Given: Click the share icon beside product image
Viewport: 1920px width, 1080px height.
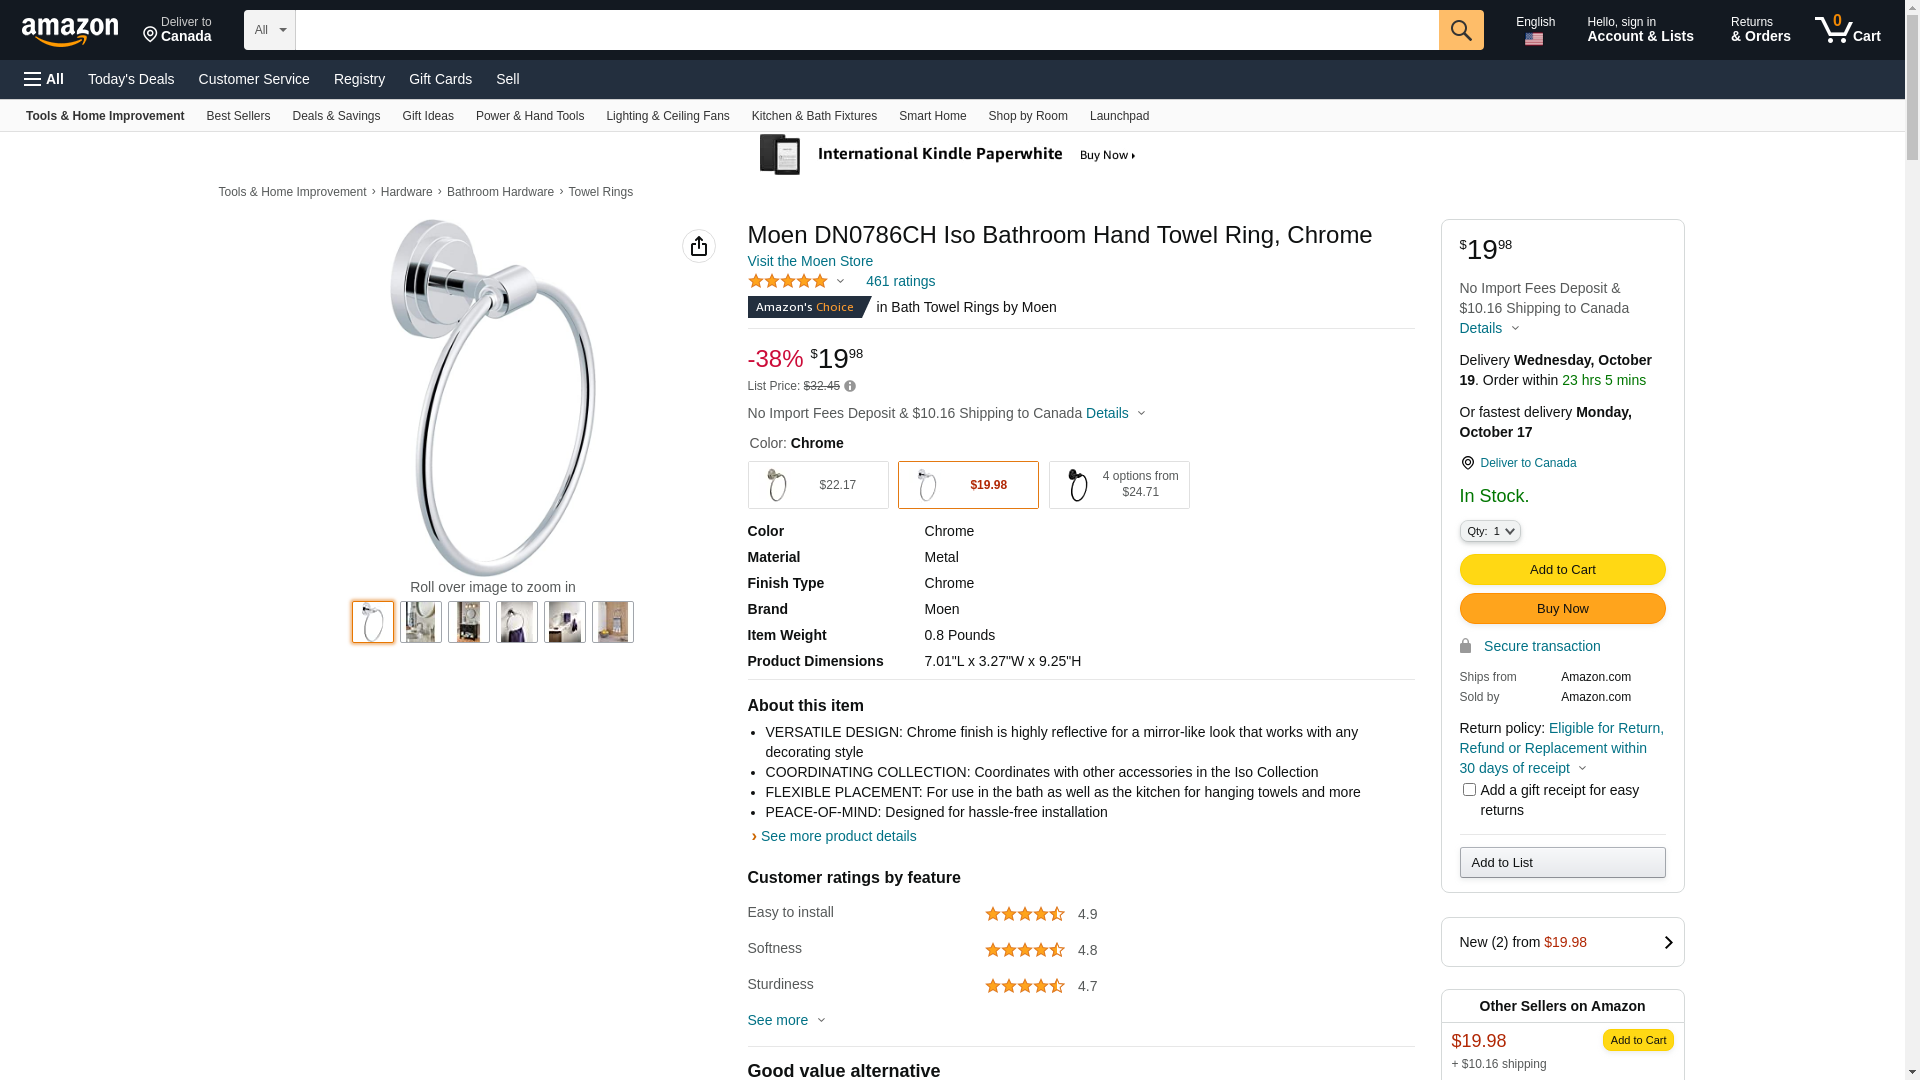Looking at the screenshot, I should coord(699,246).
